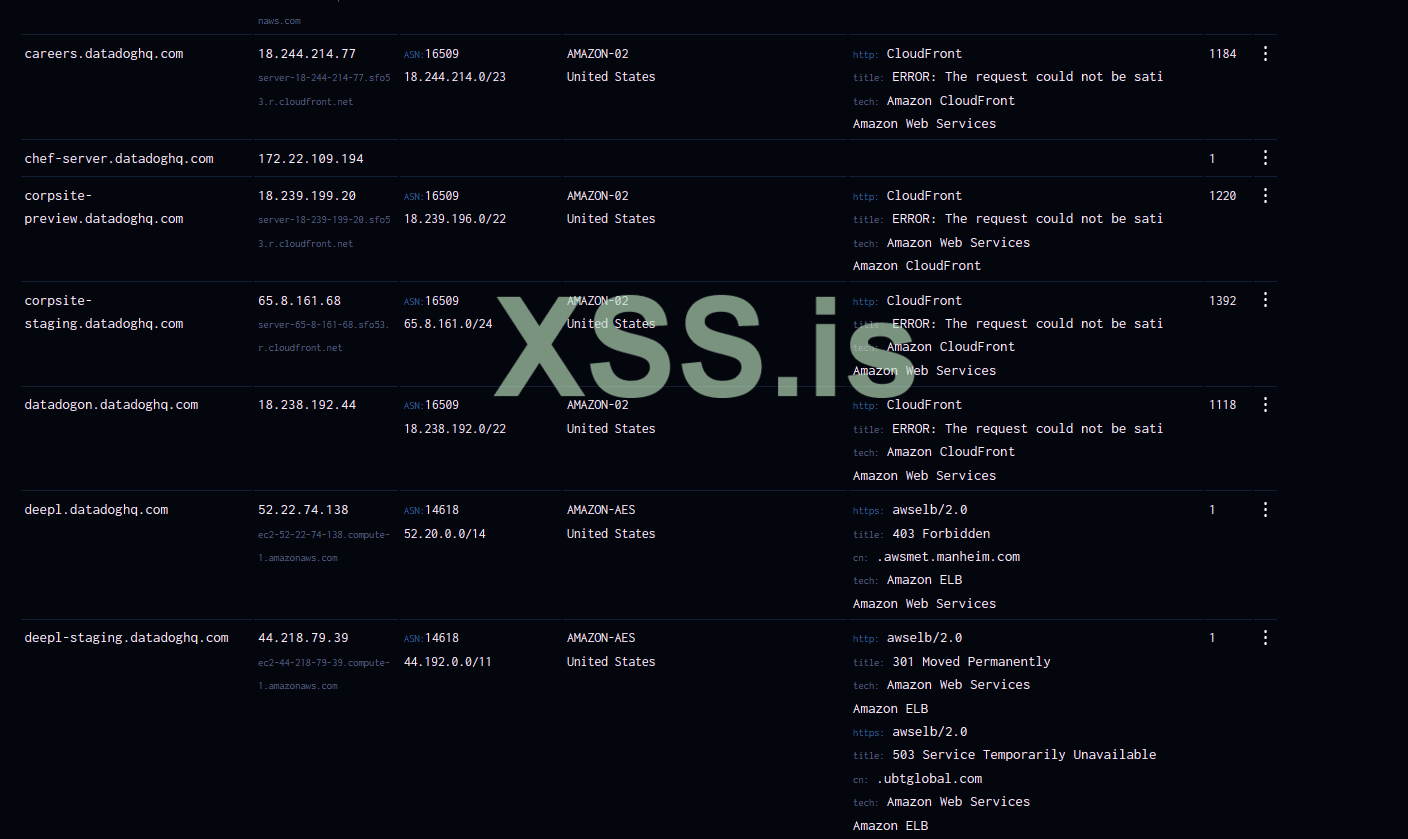Click United States in the deepl.datadoghq.com row

[611, 534]
